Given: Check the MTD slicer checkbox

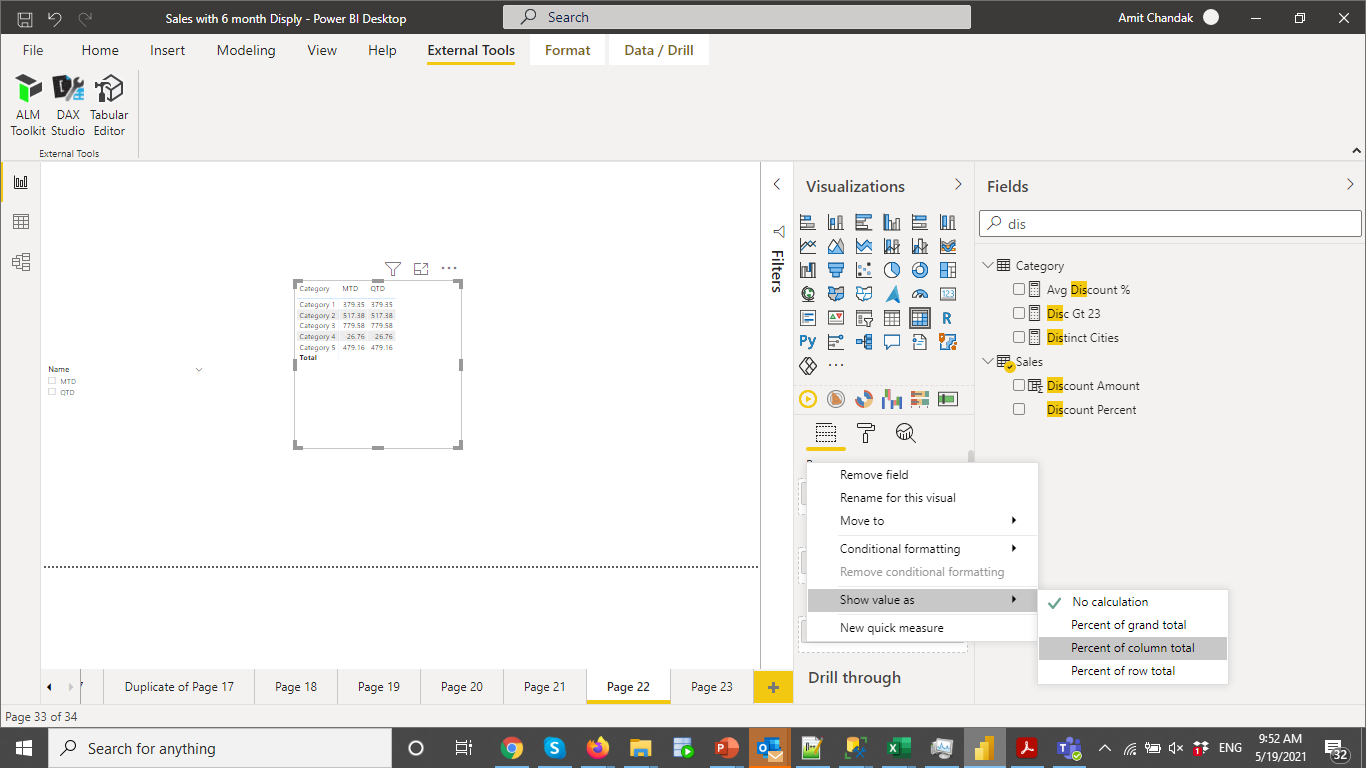Looking at the screenshot, I should (52, 381).
